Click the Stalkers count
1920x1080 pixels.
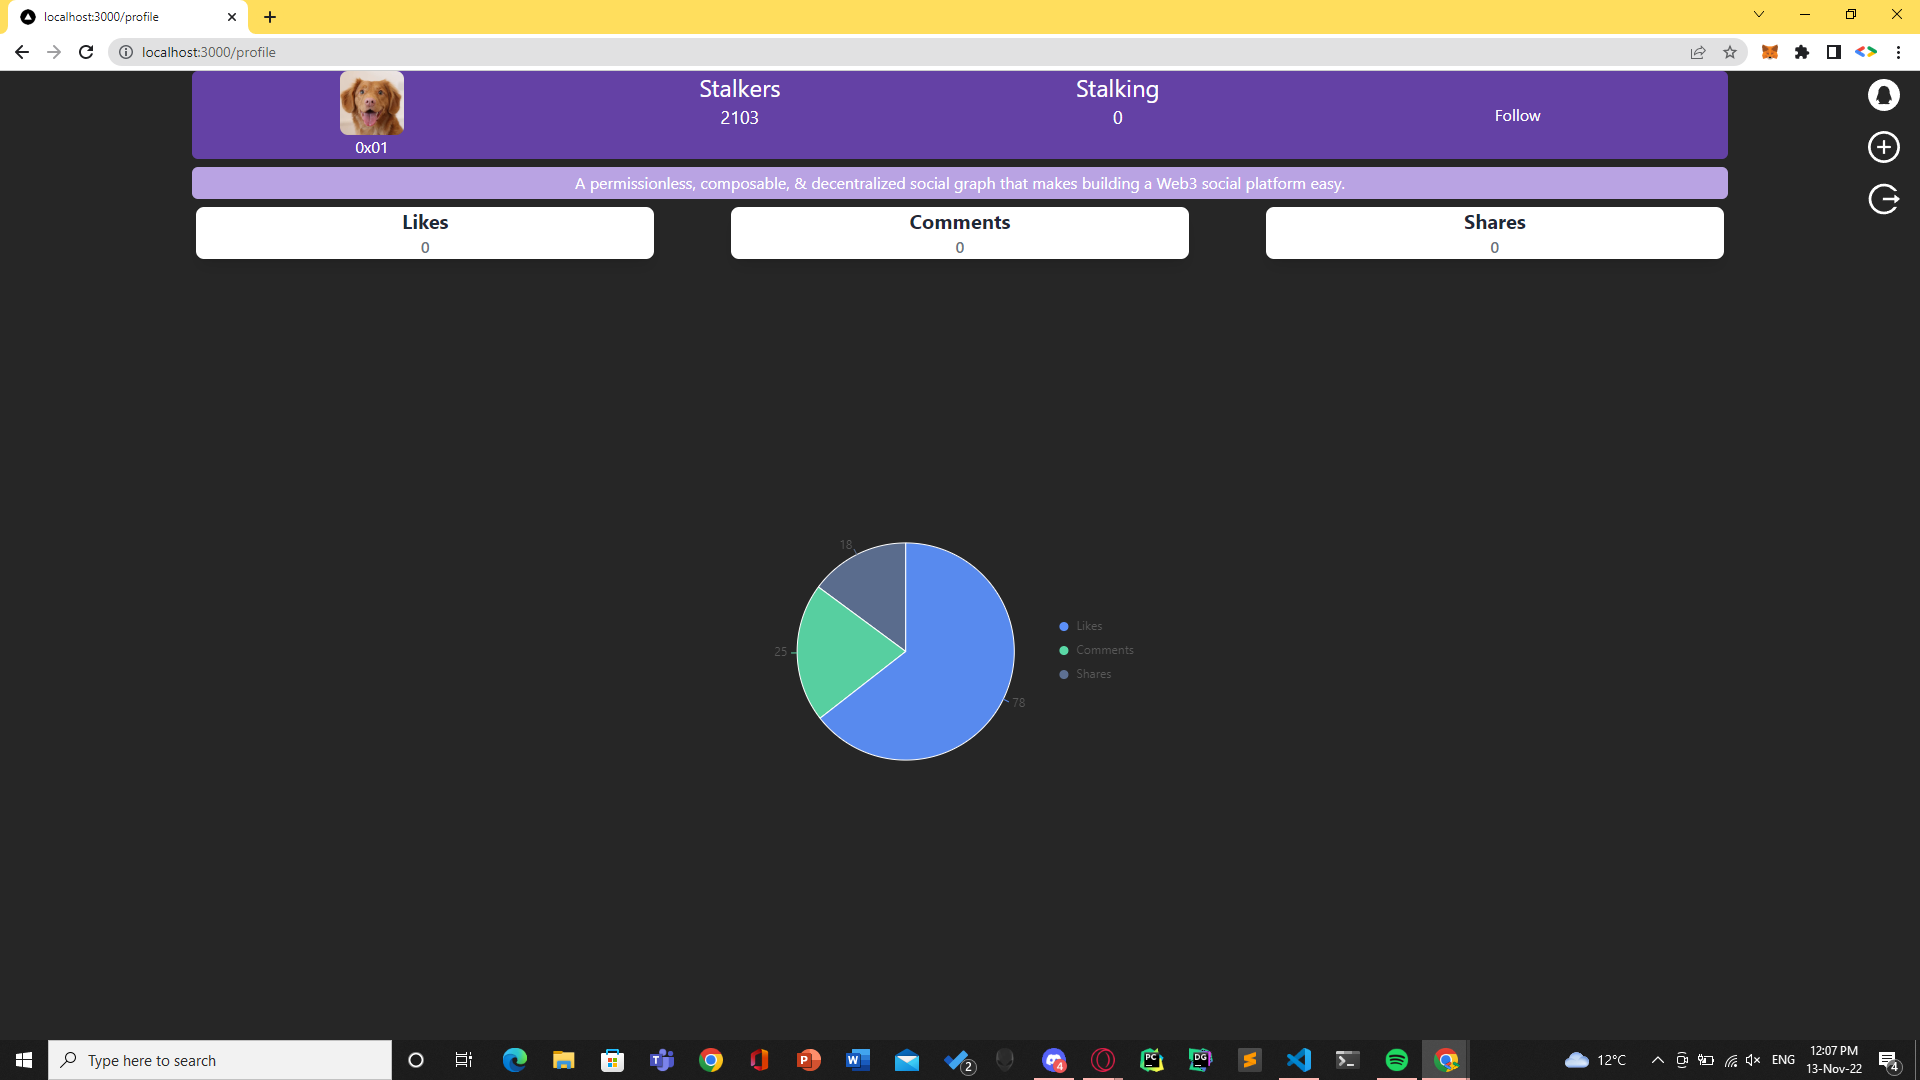(739, 118)
